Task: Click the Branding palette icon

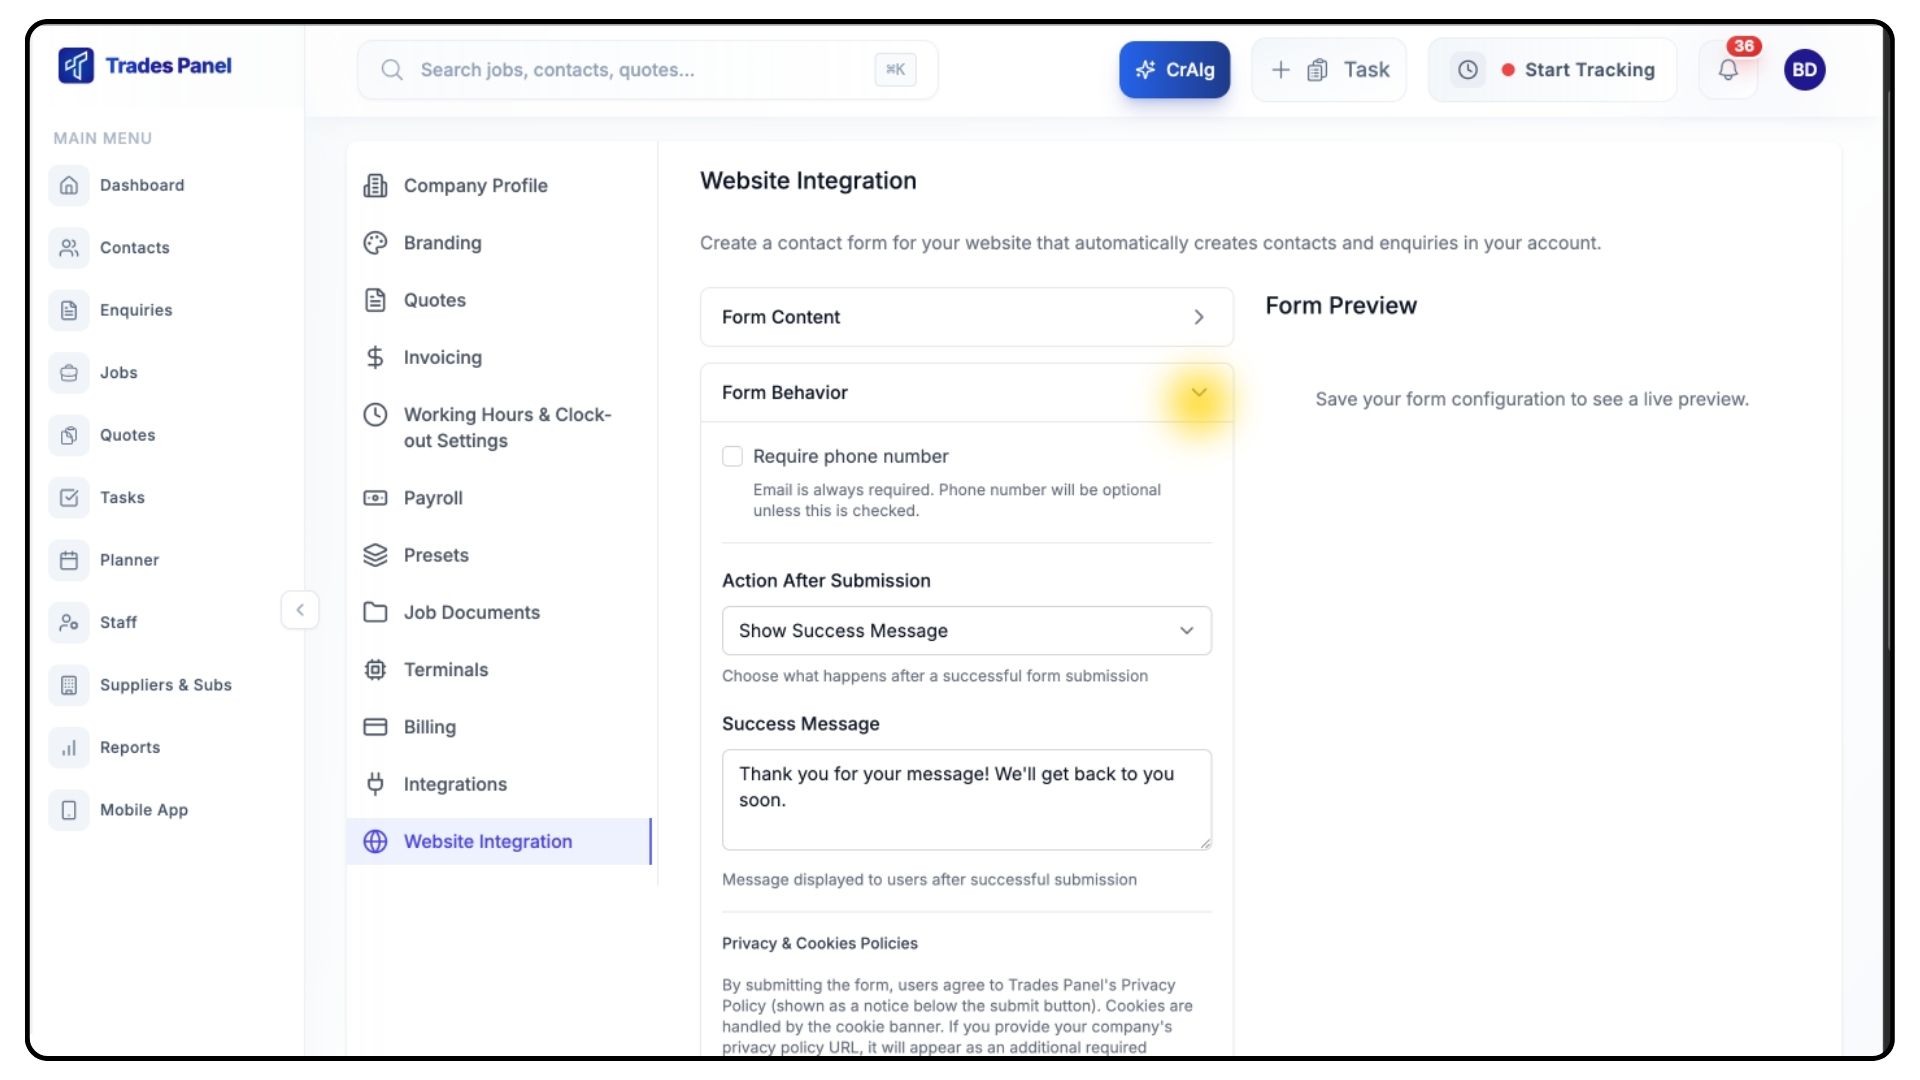Action: 375,243
